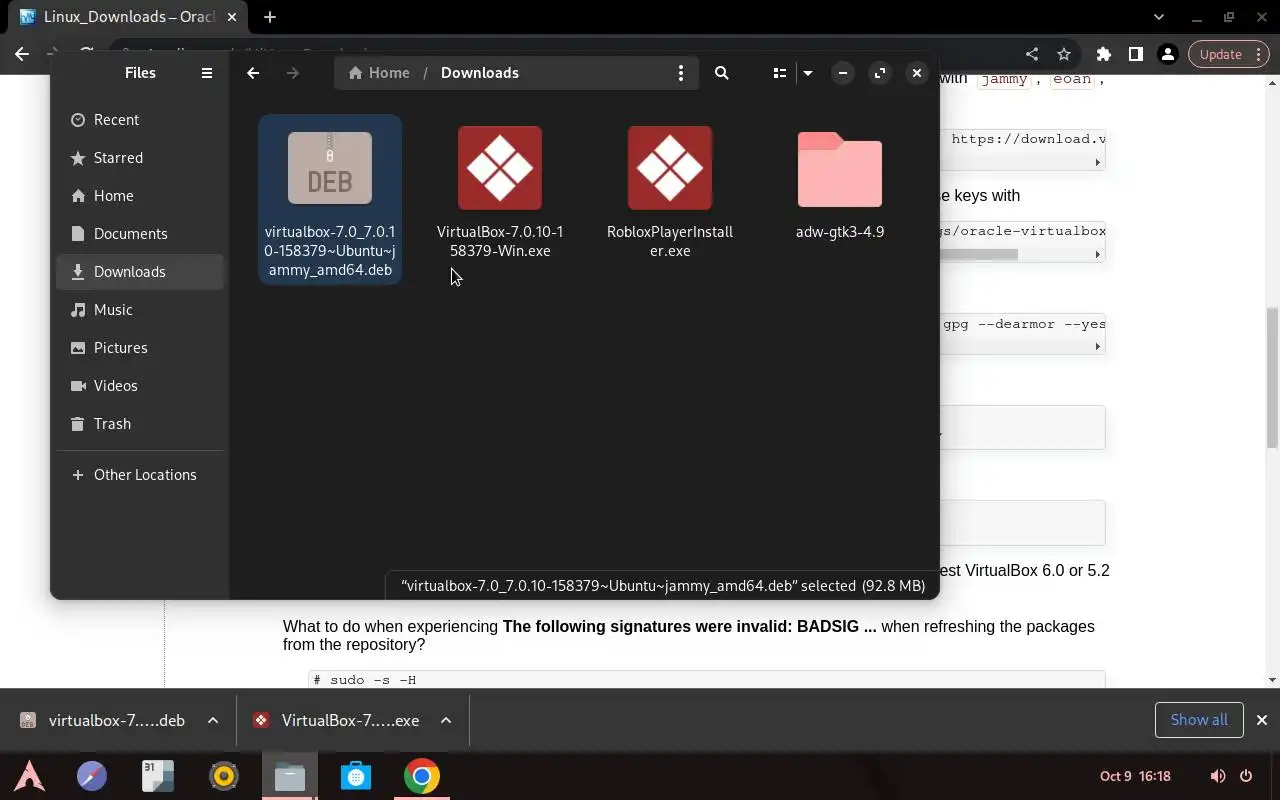1280x800 pixels.
Task: Open search in Files
Action: coord(722,73)
